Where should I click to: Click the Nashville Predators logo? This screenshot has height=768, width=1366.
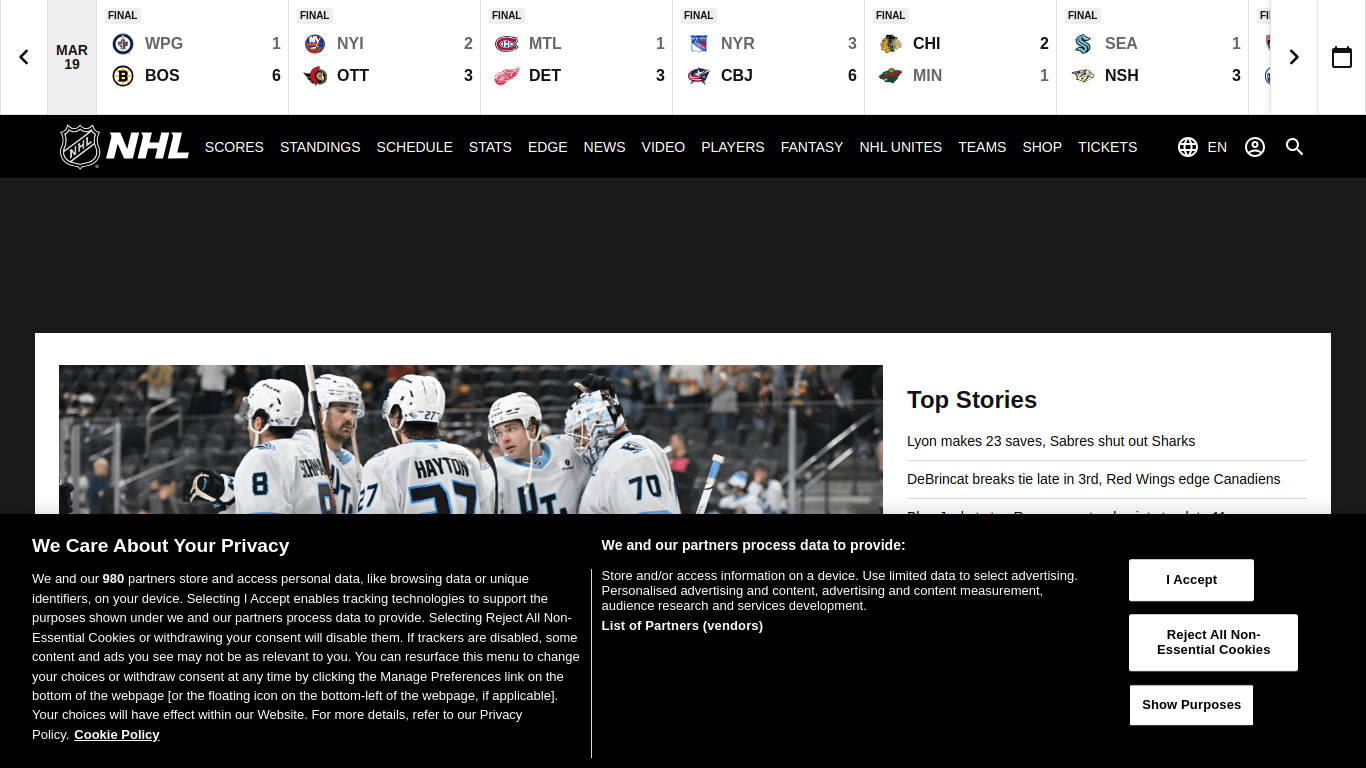[x=1083, y=75]
